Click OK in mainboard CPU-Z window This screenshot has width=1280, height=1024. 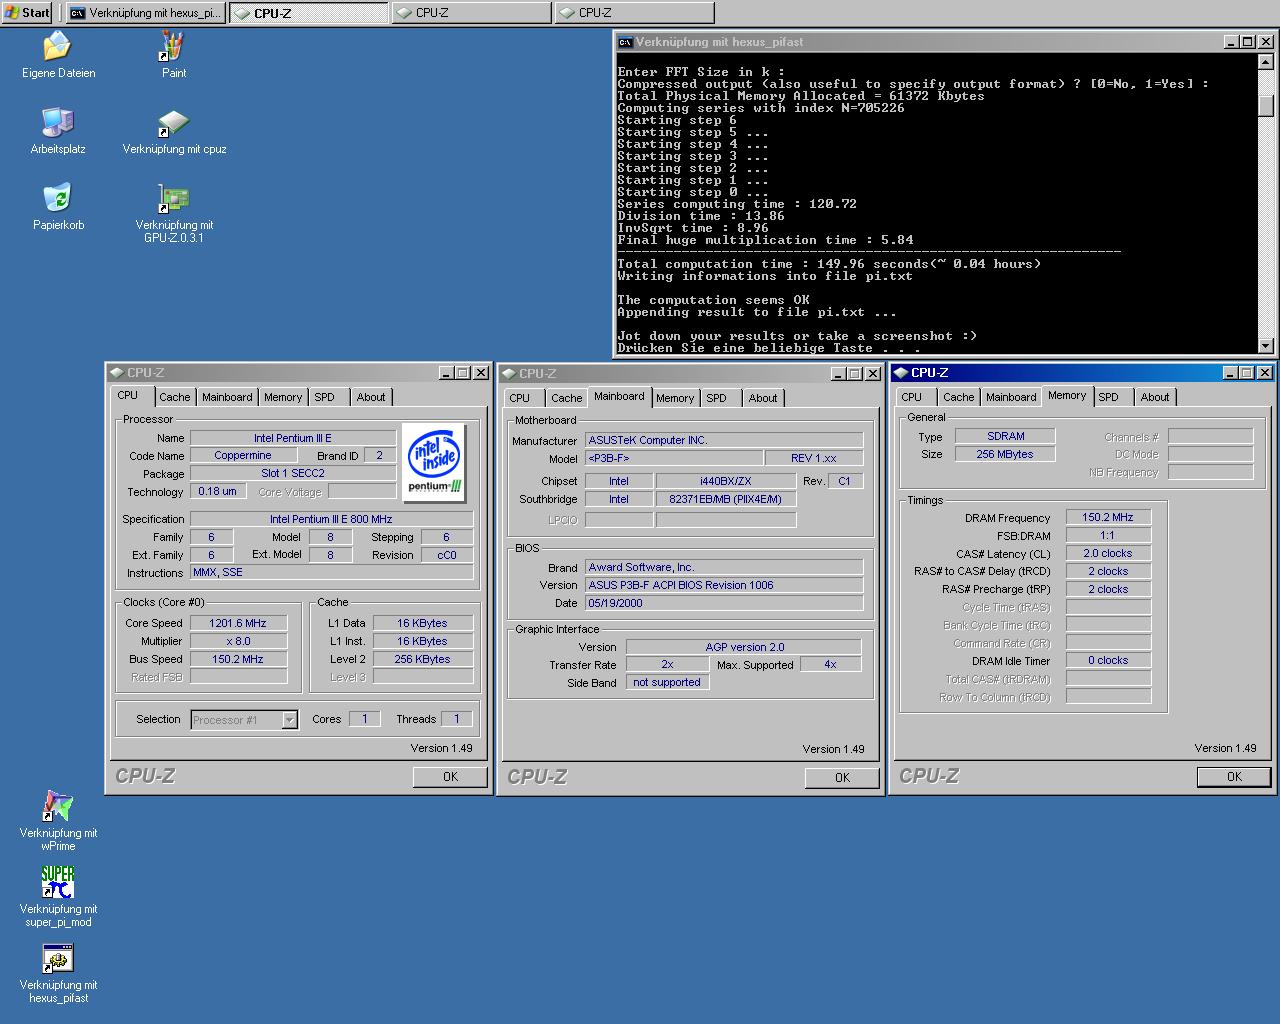842,777
